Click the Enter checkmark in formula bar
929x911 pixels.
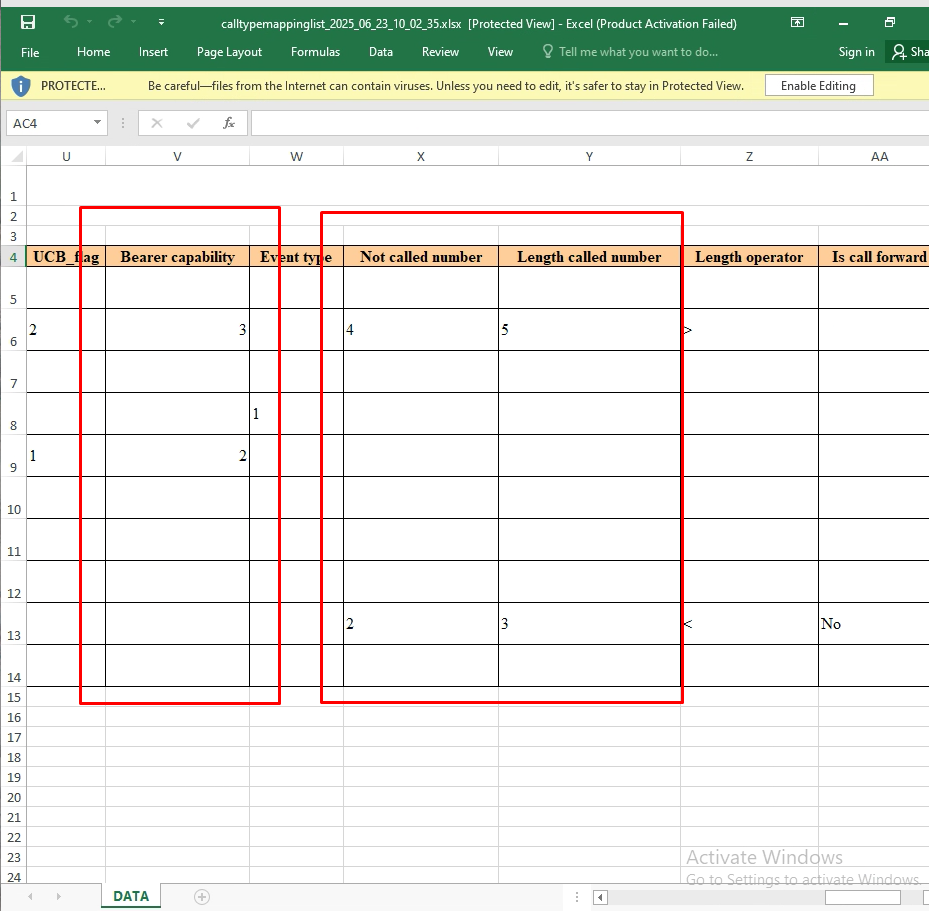tap(193, 123)
